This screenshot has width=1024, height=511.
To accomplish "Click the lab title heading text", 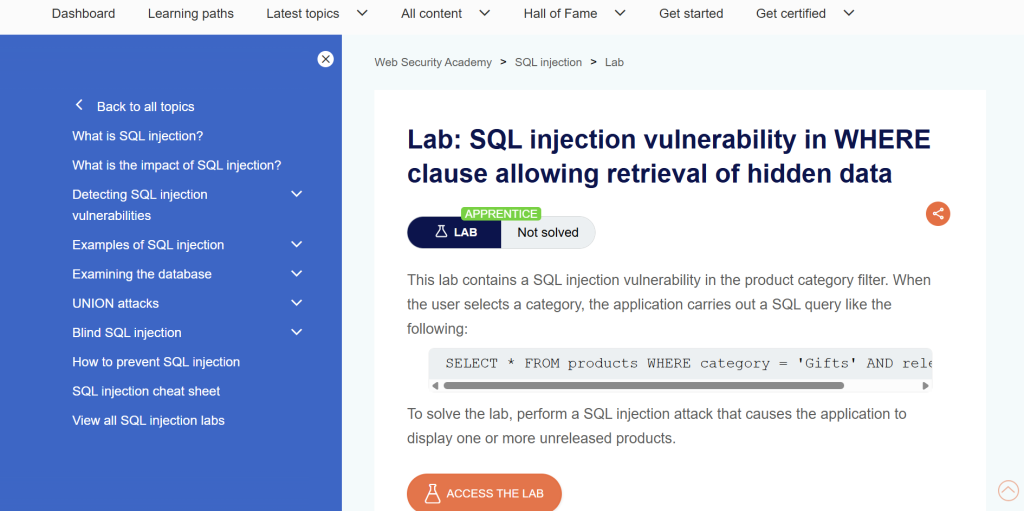I will 669,157.
